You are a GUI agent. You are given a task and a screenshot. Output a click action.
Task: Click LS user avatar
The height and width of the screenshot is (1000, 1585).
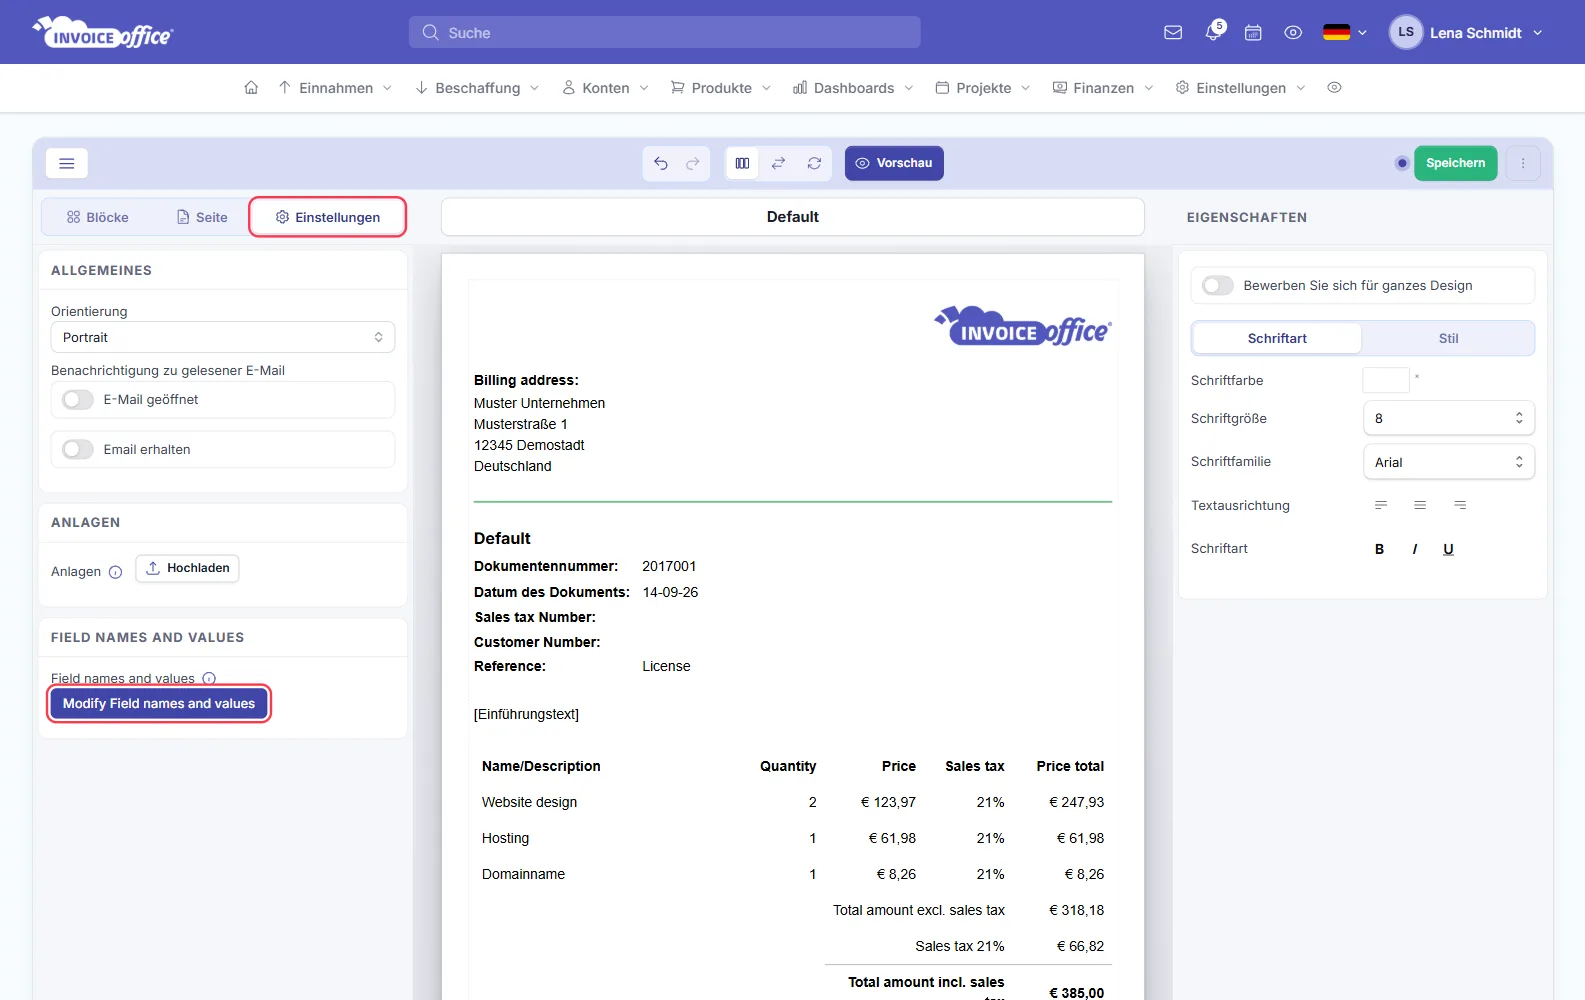coord(1406,32)
